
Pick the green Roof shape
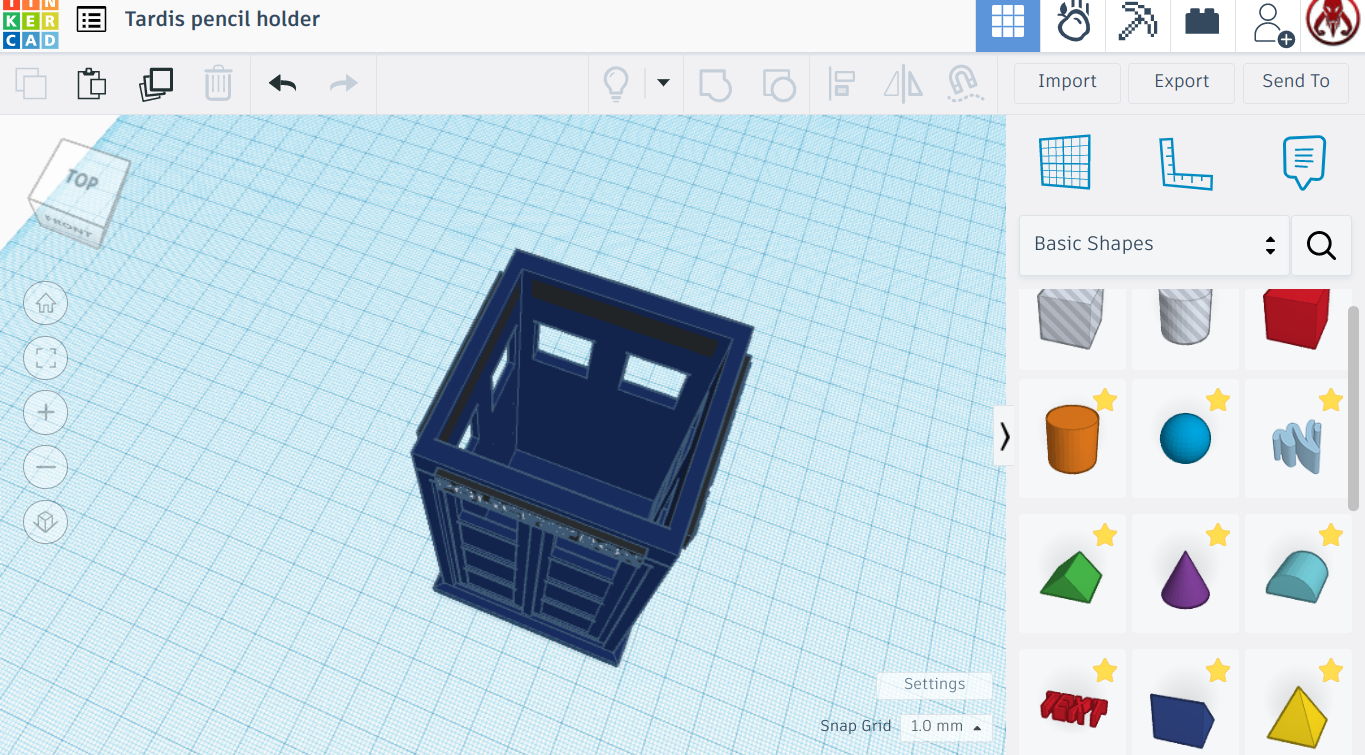tap(1071, 578)
